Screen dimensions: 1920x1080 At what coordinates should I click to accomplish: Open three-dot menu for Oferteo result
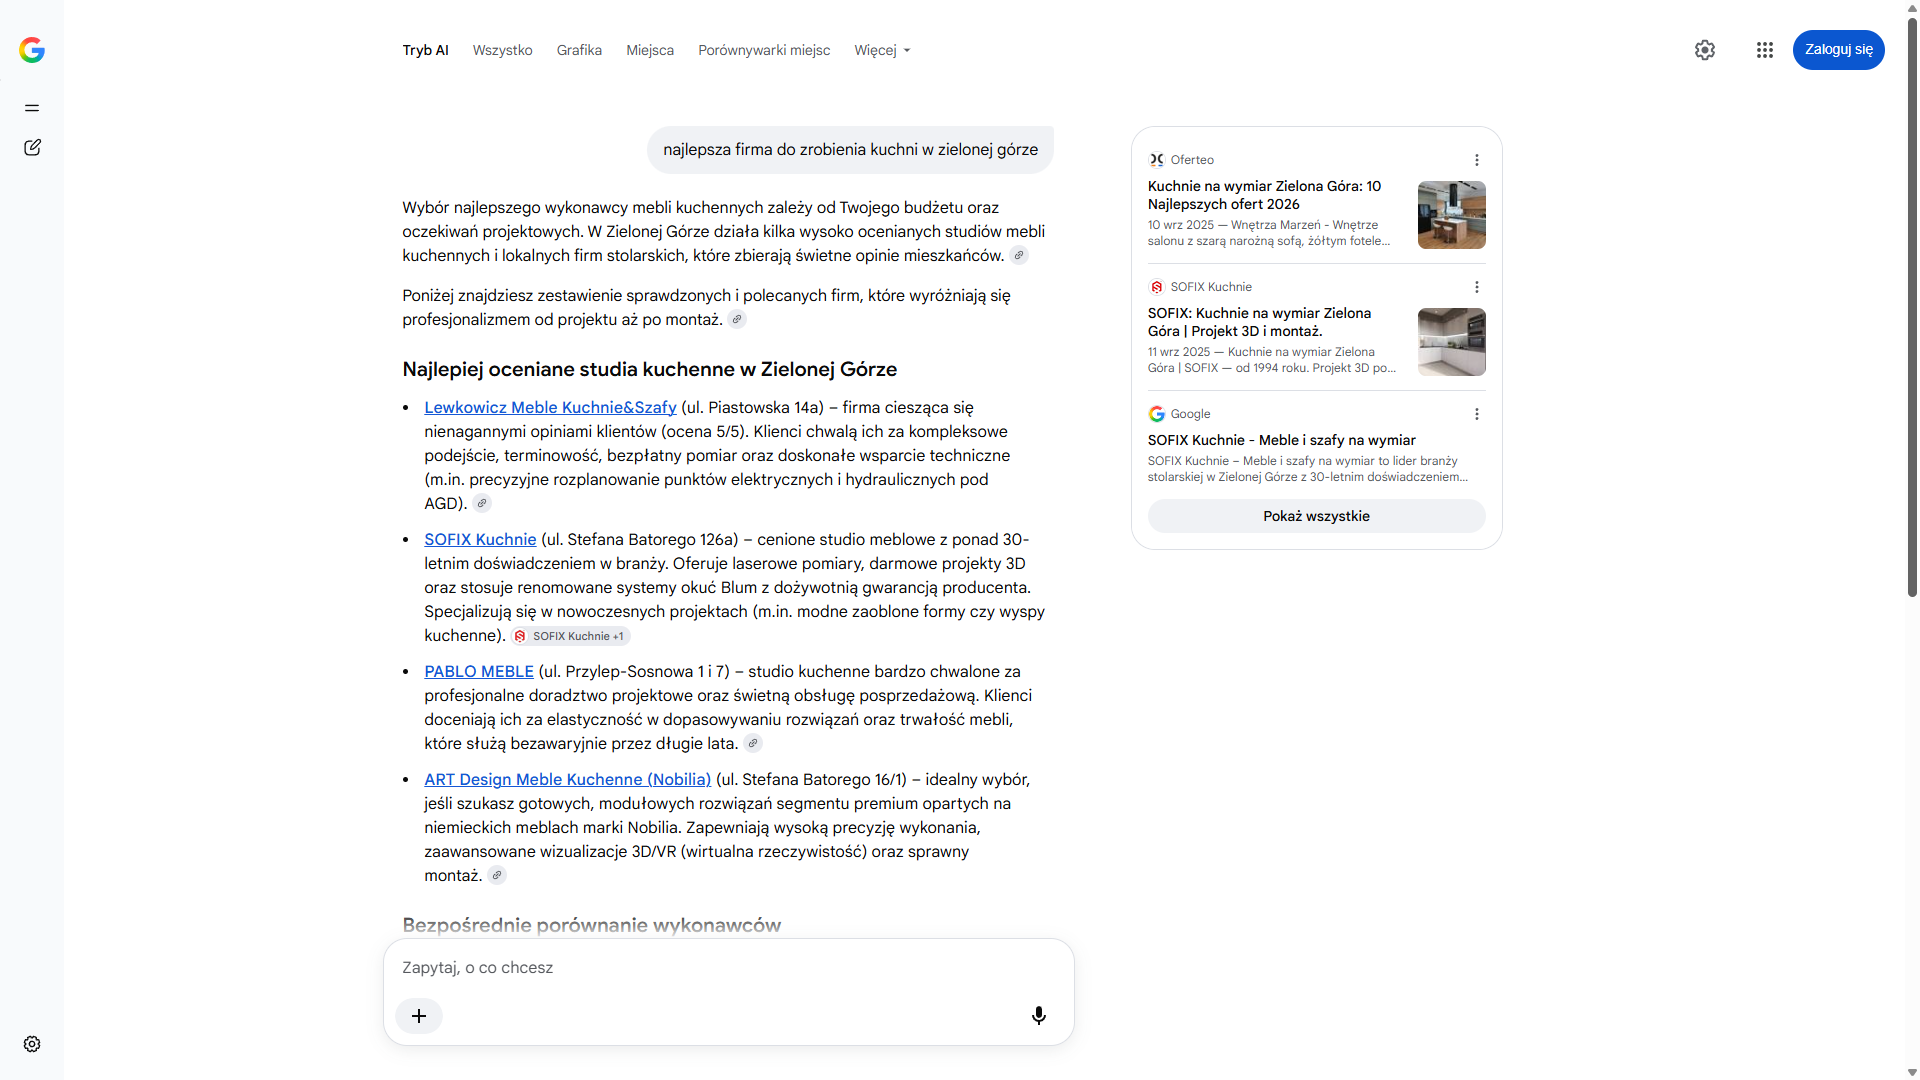pos(1477,160)
